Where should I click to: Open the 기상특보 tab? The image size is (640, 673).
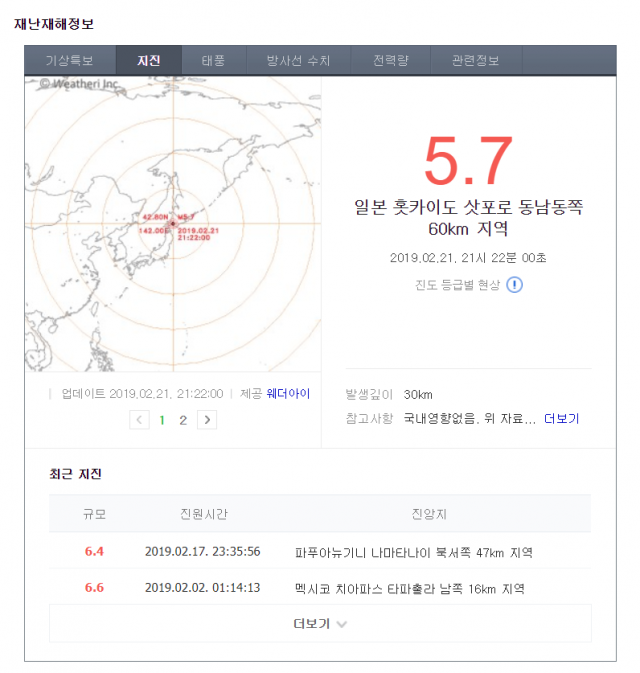pyautogui.click(x=70, y=61)
